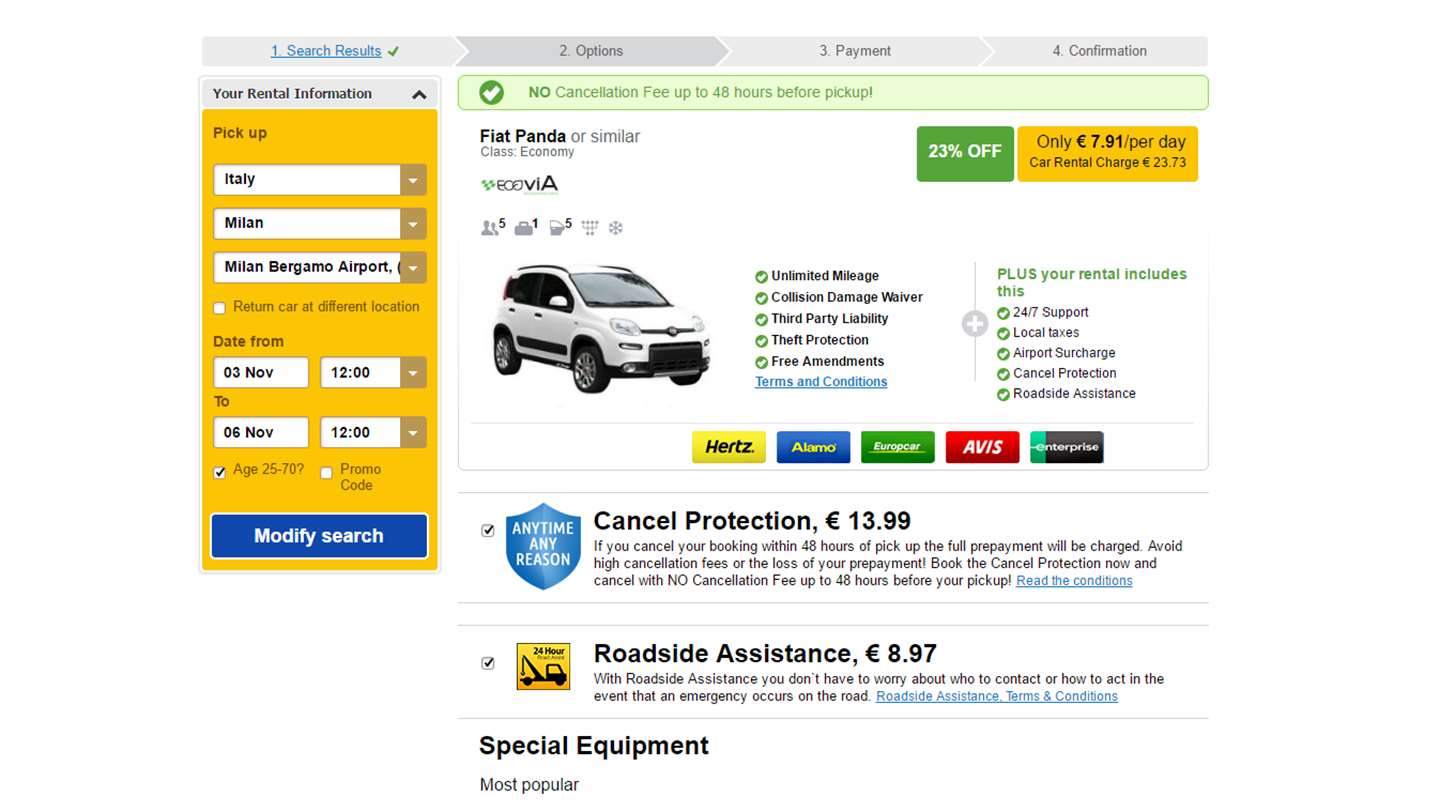The image size is (1440, 802).
Task: Click the Anytime Any Reason shield icon
Action: point(543,546)
